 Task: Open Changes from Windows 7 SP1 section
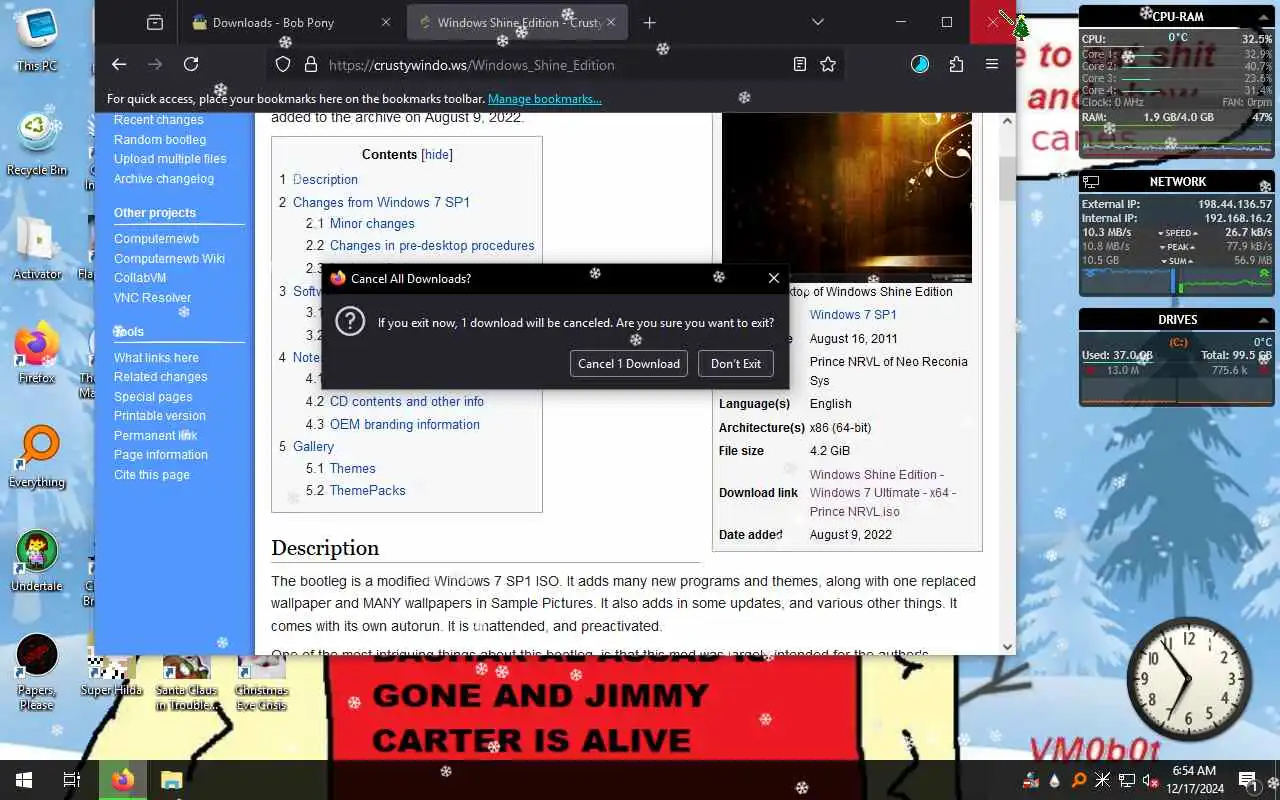click(x=381, y=202)
